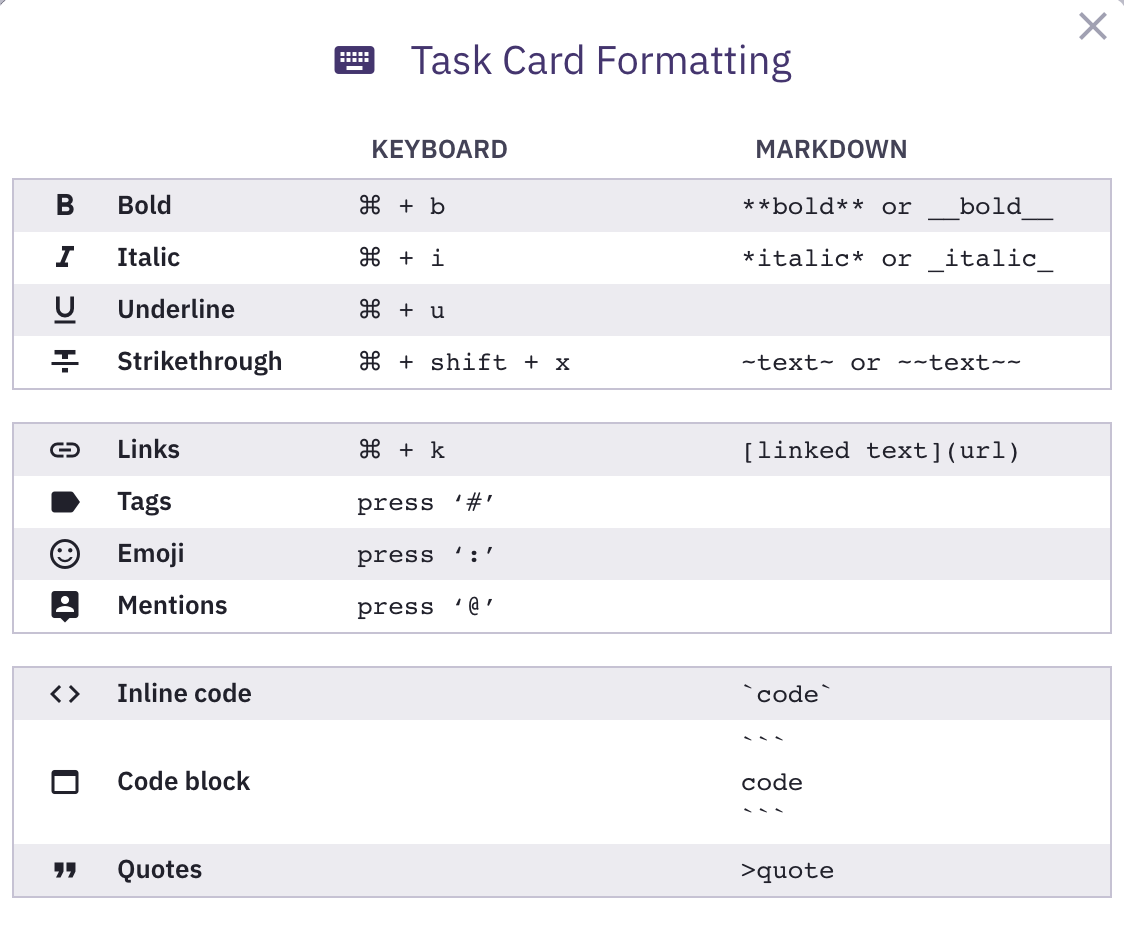Click the Bold B icon
This screenshot has width=1124, height=948.
click(x=65, y=205)
